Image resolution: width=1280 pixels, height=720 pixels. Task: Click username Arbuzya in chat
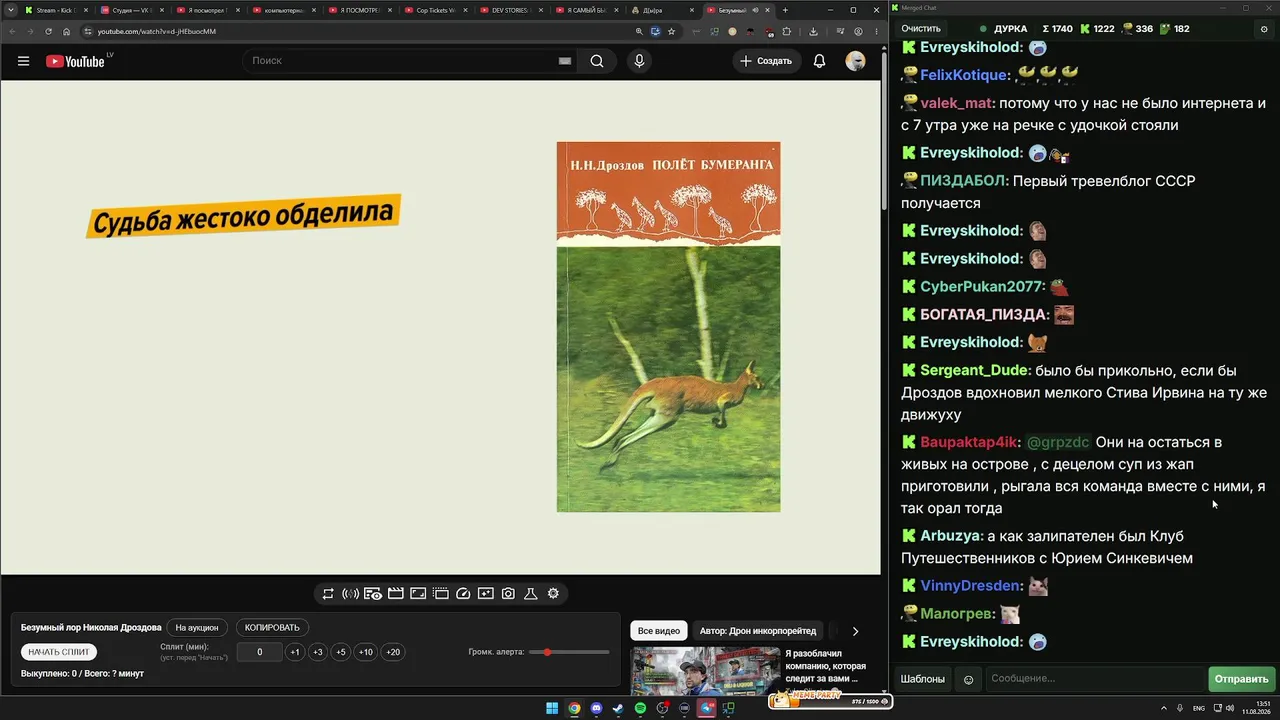pyautogui.click(x=951, y=536)
